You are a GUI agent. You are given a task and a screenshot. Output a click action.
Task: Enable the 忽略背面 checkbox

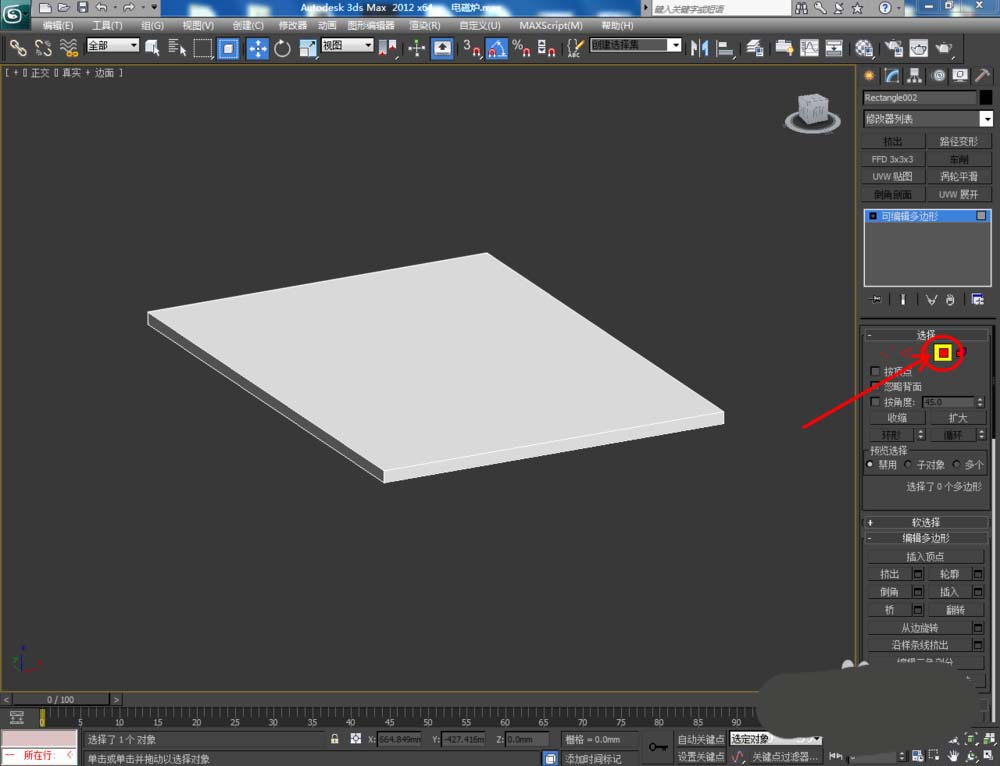tap(876, 386)
